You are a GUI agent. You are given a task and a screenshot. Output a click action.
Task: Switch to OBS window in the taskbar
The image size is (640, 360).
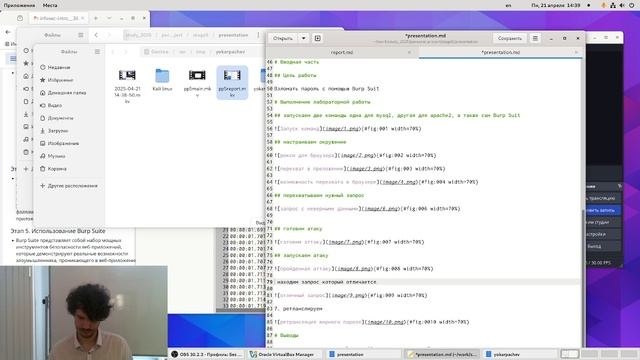click(x=207, y=354)
